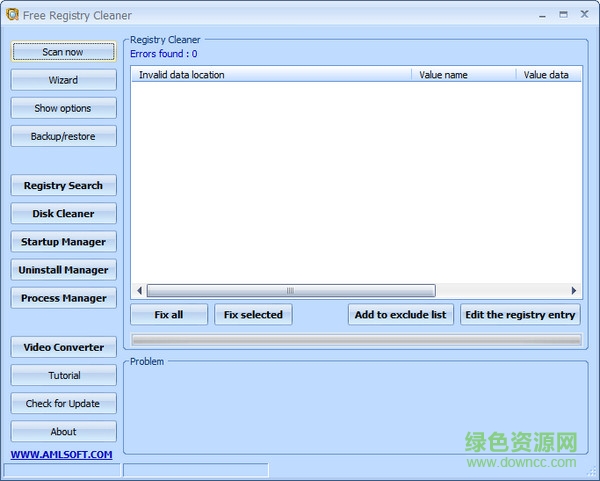The image size is (600, 481).
Task: Open Show options settings
Action: pos(63,108)
